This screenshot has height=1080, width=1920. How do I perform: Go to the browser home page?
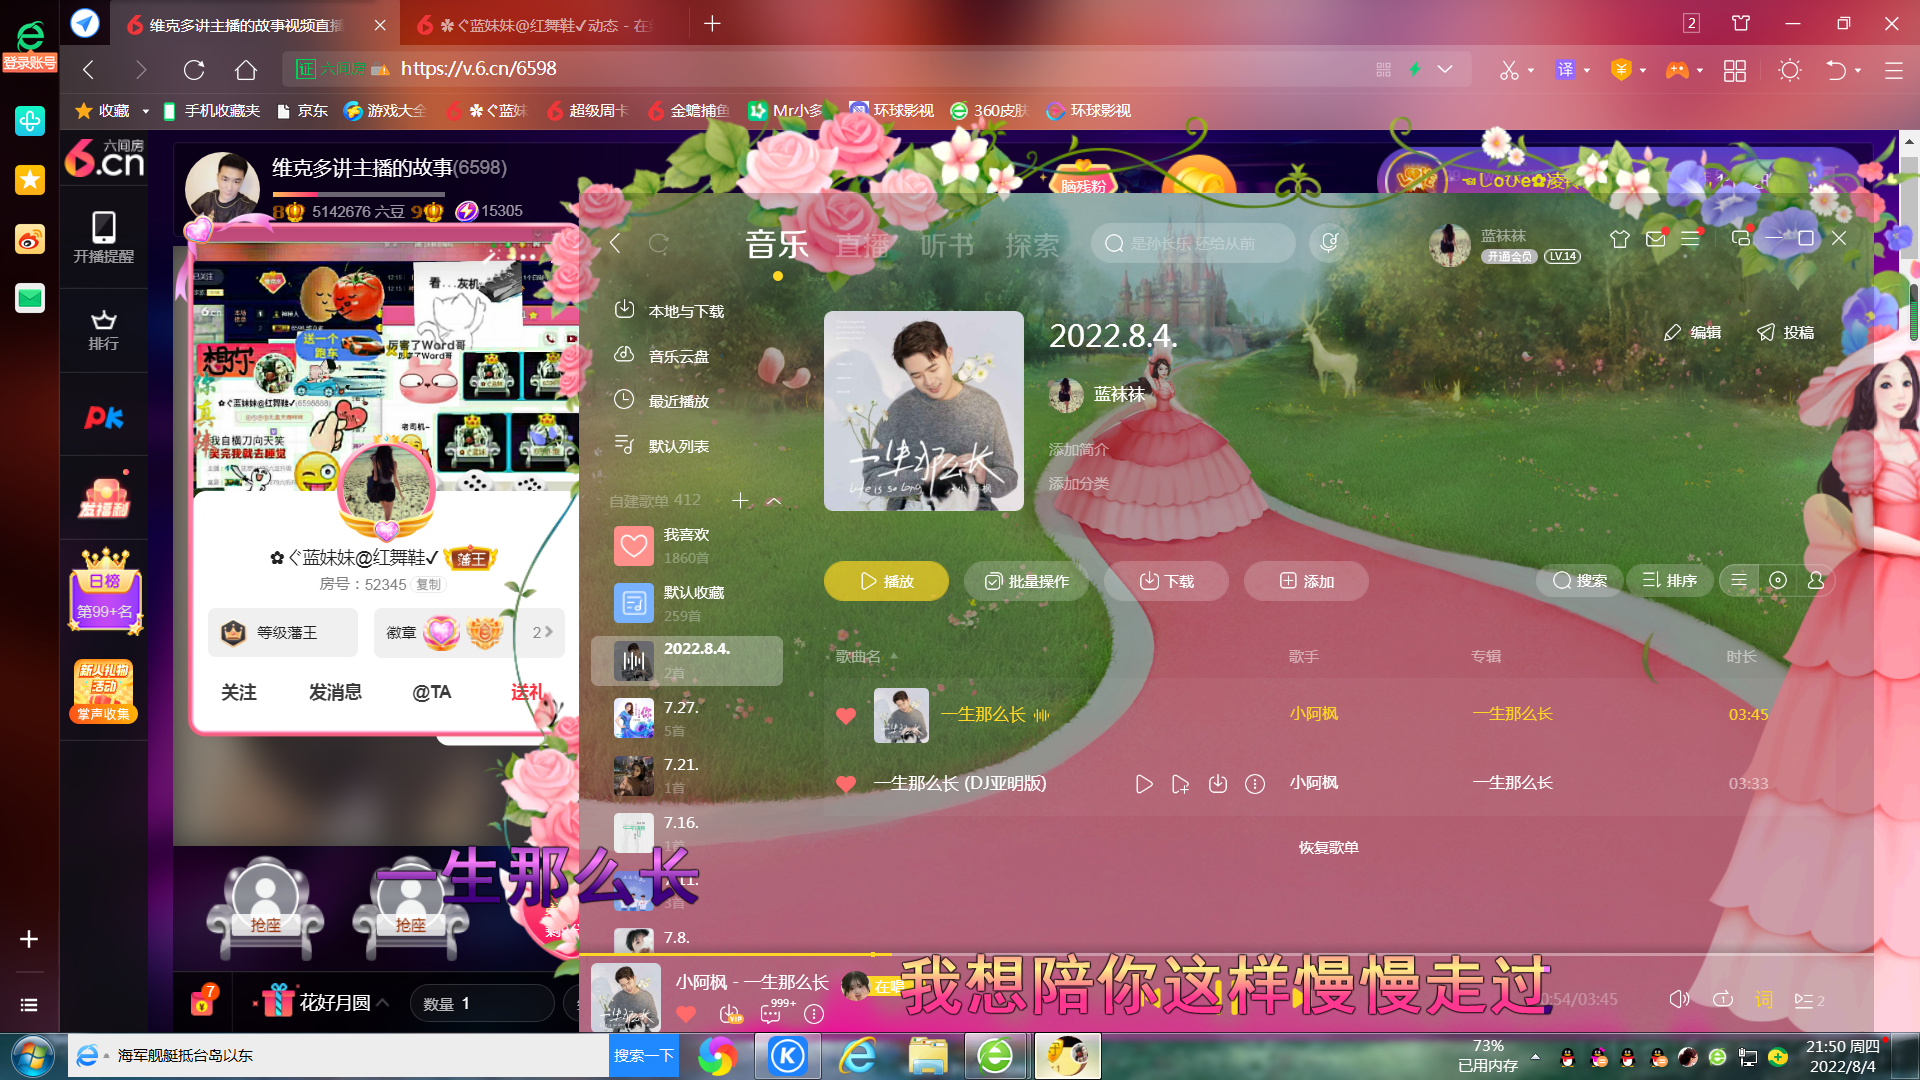coord(246,70)
